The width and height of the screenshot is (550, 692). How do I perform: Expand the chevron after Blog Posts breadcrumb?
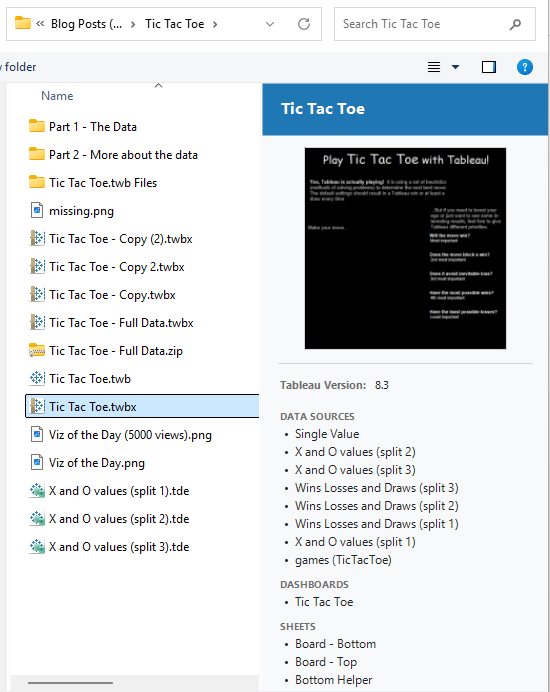point(133,24)
